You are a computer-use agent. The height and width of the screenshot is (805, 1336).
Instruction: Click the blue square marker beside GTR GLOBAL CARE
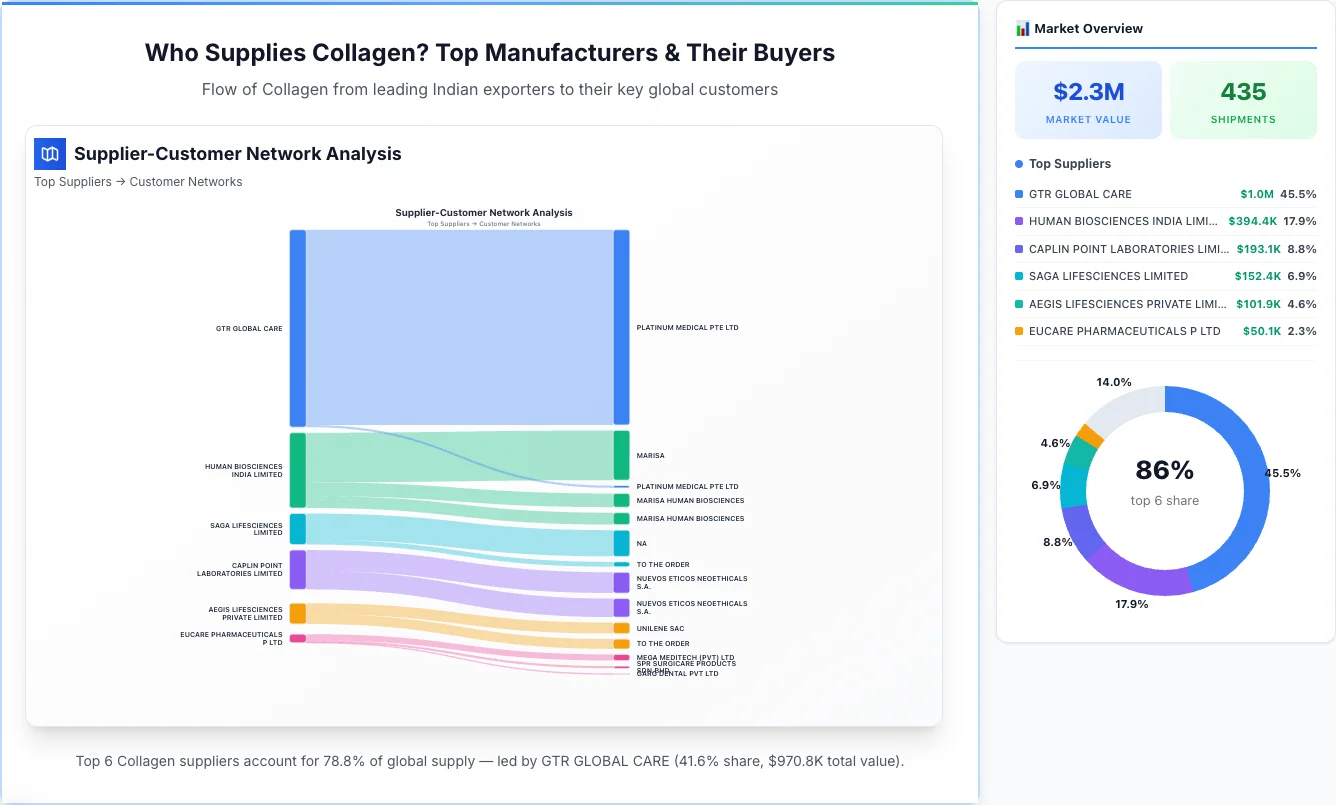click(1021, 194)
